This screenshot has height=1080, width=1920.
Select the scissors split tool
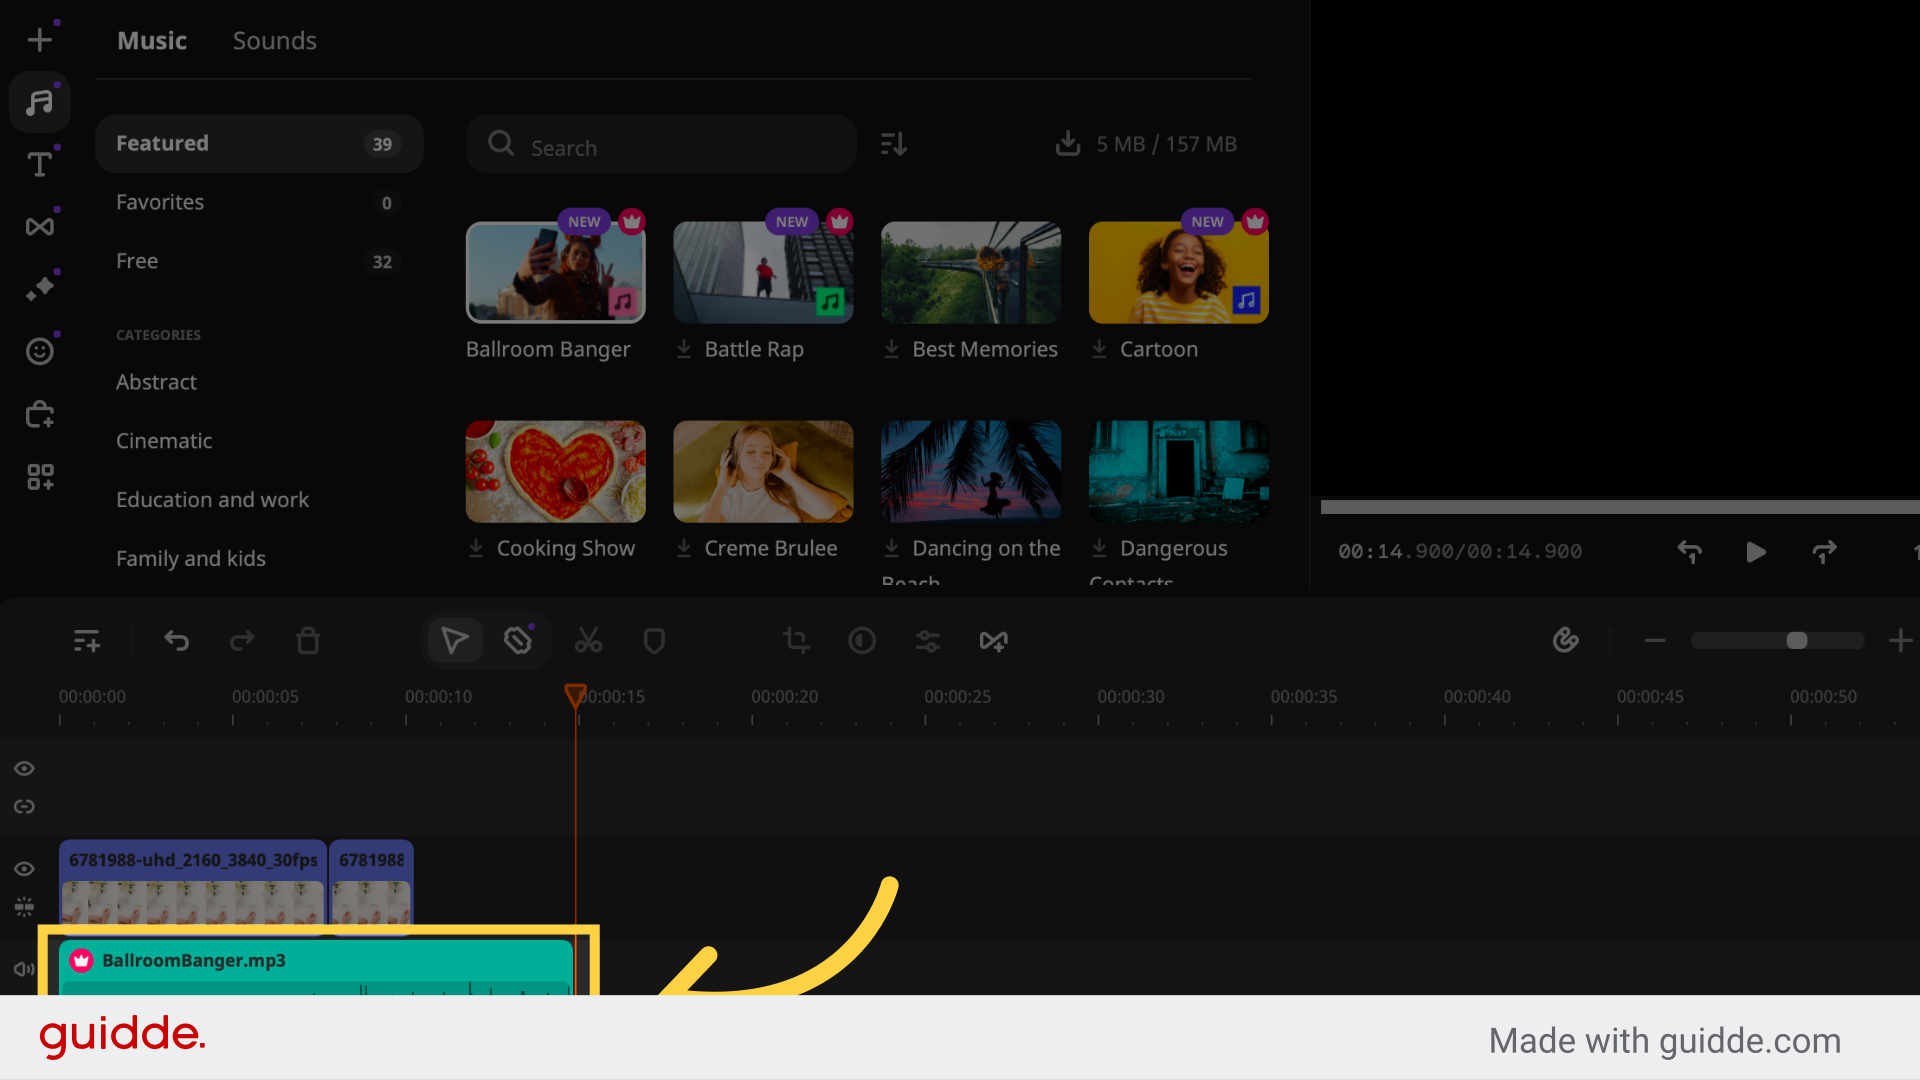tap(588, 640)
